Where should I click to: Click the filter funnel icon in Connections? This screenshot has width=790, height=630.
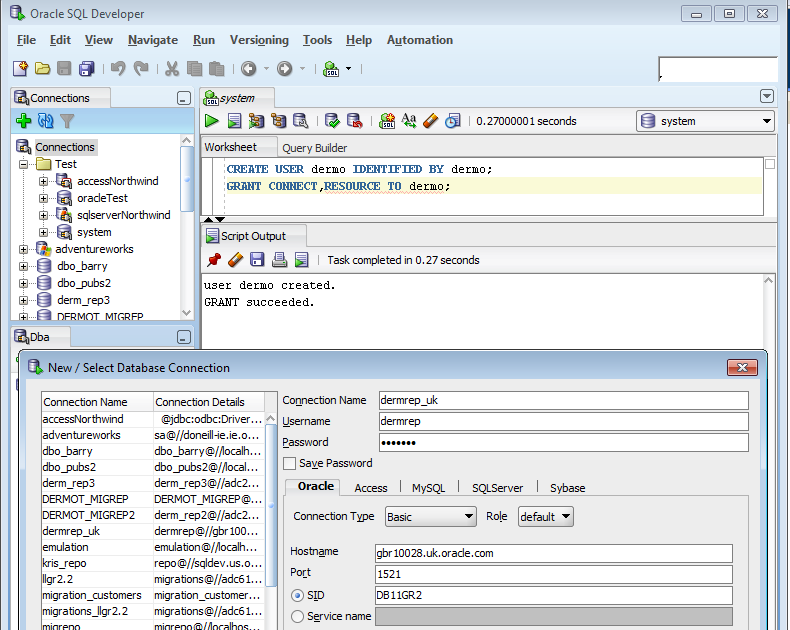pyautogui.click(x=67, y=121)
